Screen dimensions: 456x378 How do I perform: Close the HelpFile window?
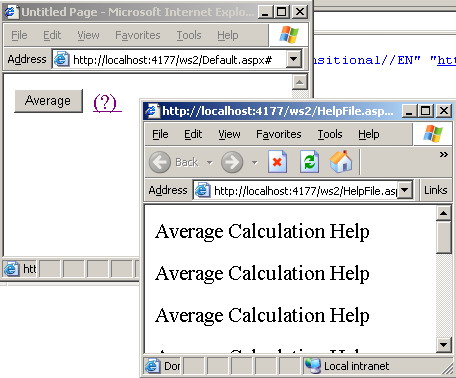coord(444,111)
